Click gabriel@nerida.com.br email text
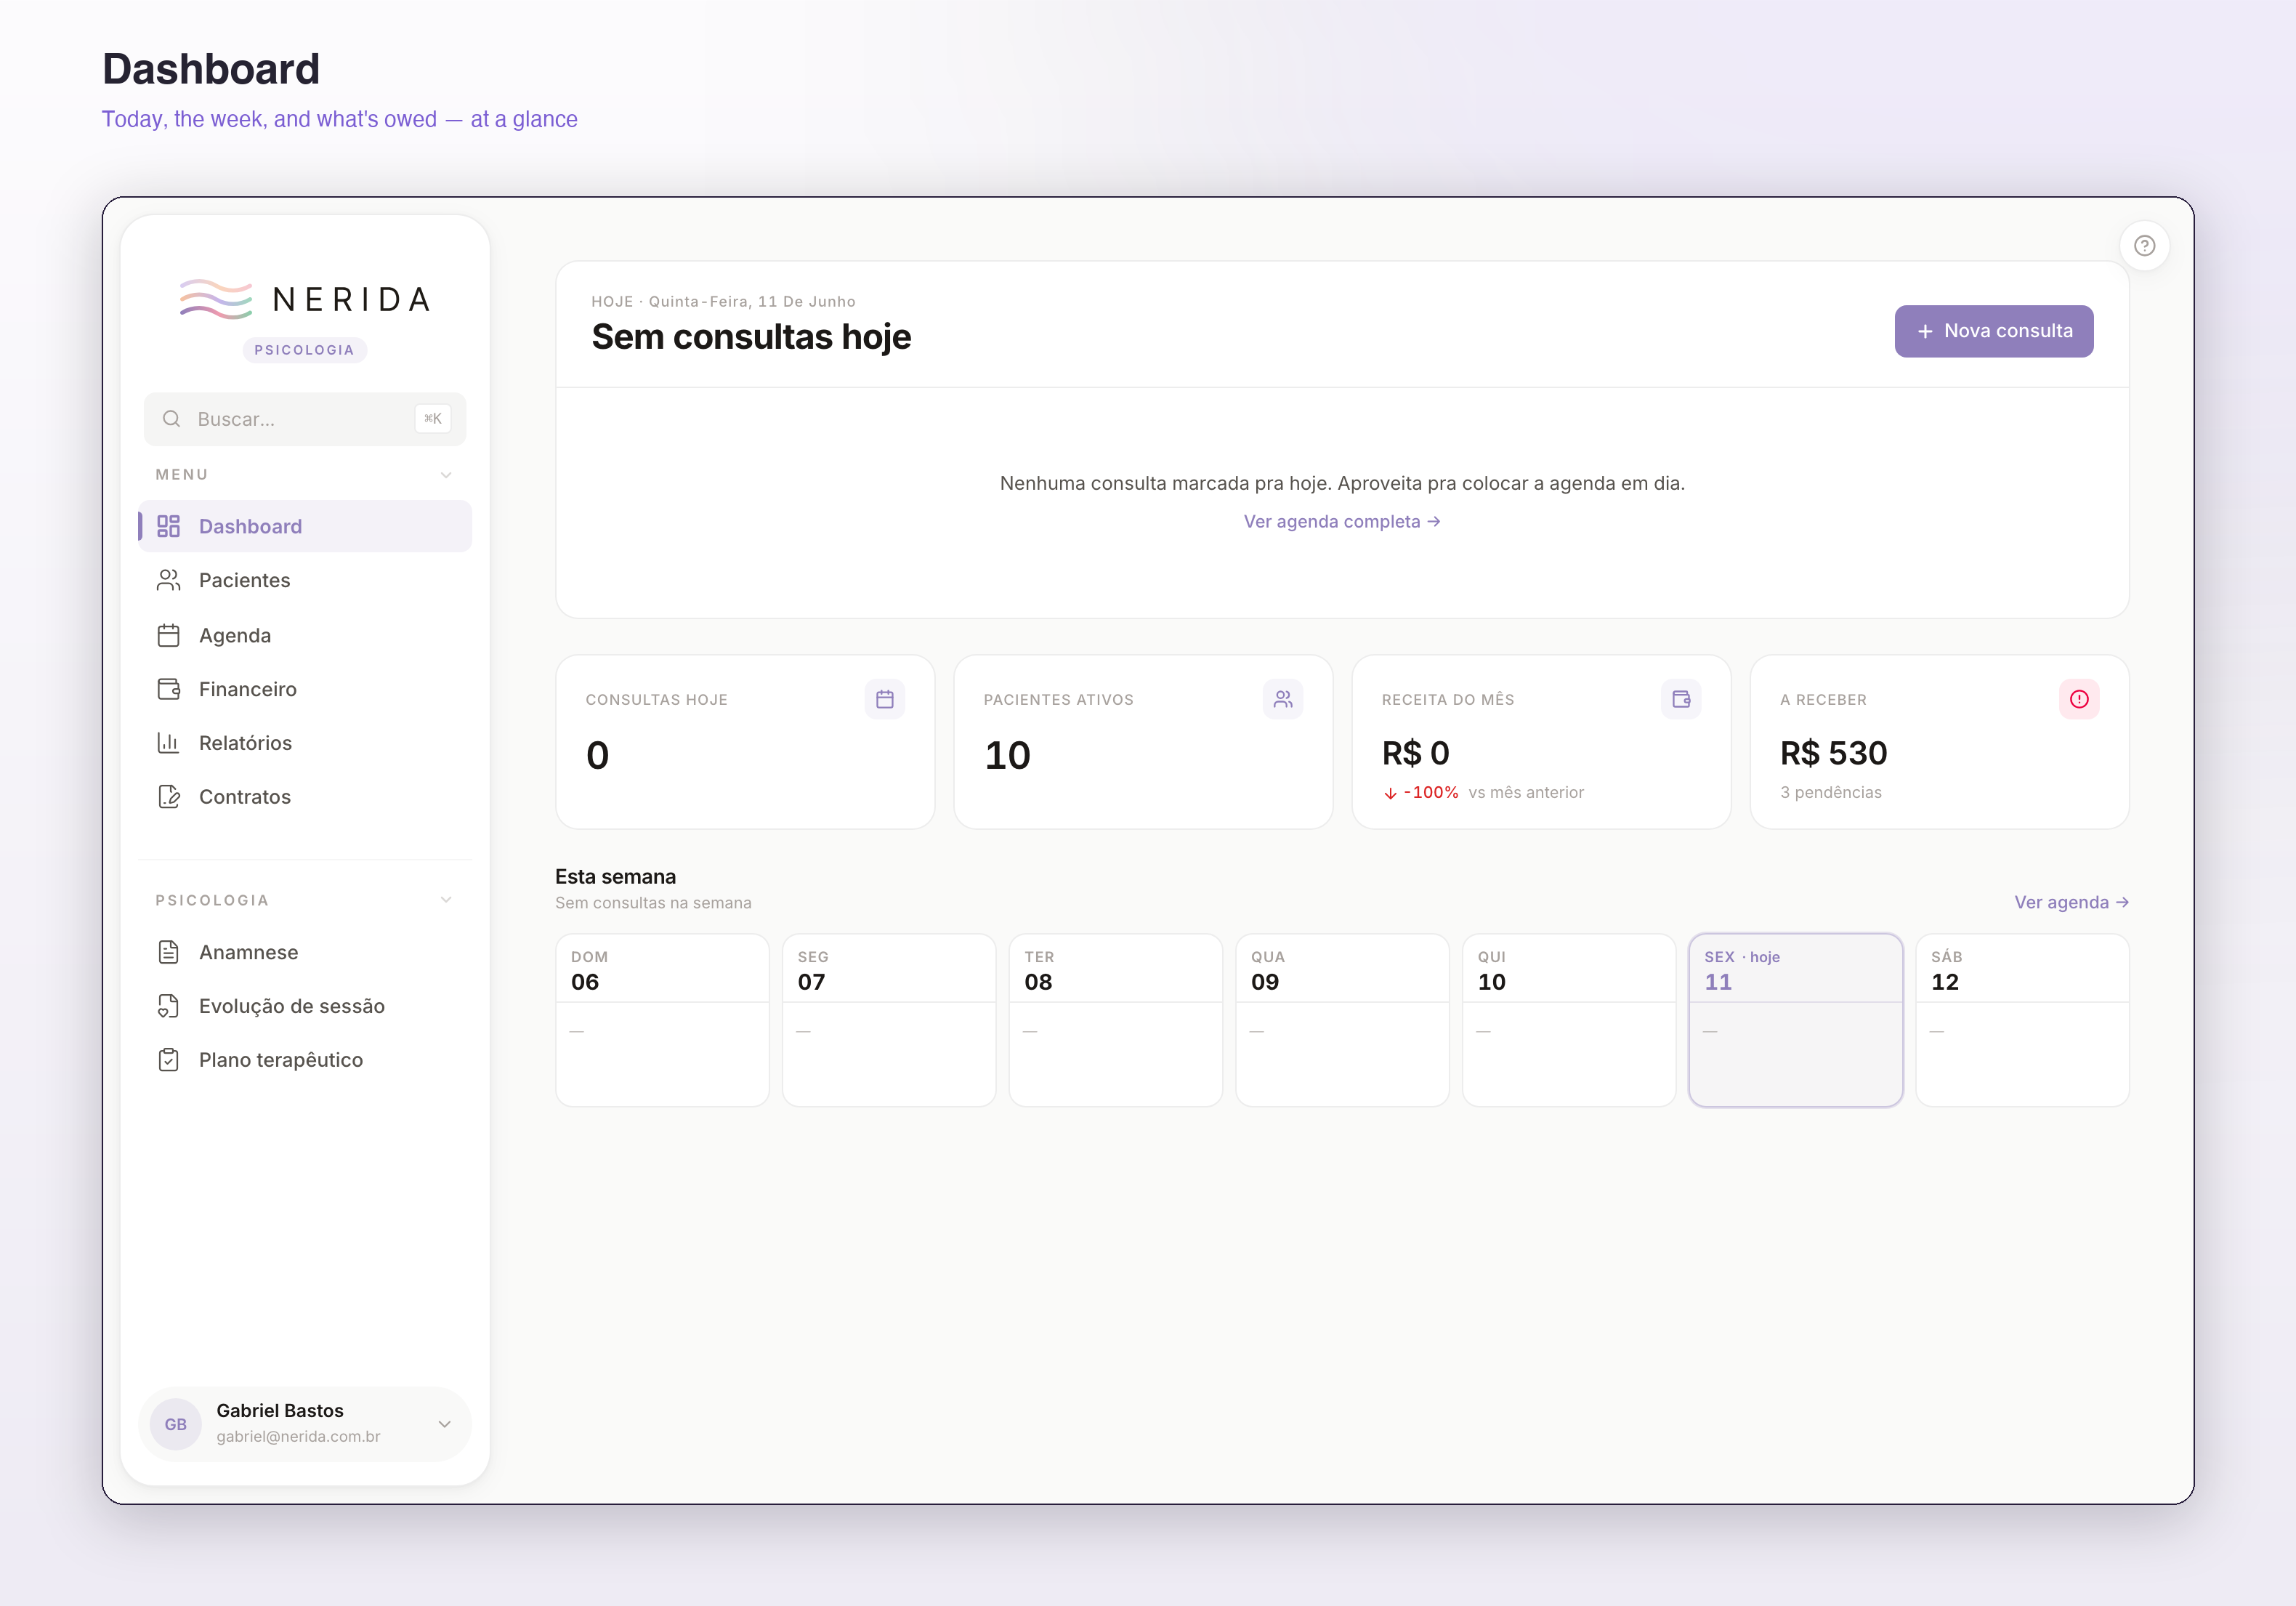The width and height of the screenshot is (2296, 1606). pyautogui.click(x=298, y=1436)
